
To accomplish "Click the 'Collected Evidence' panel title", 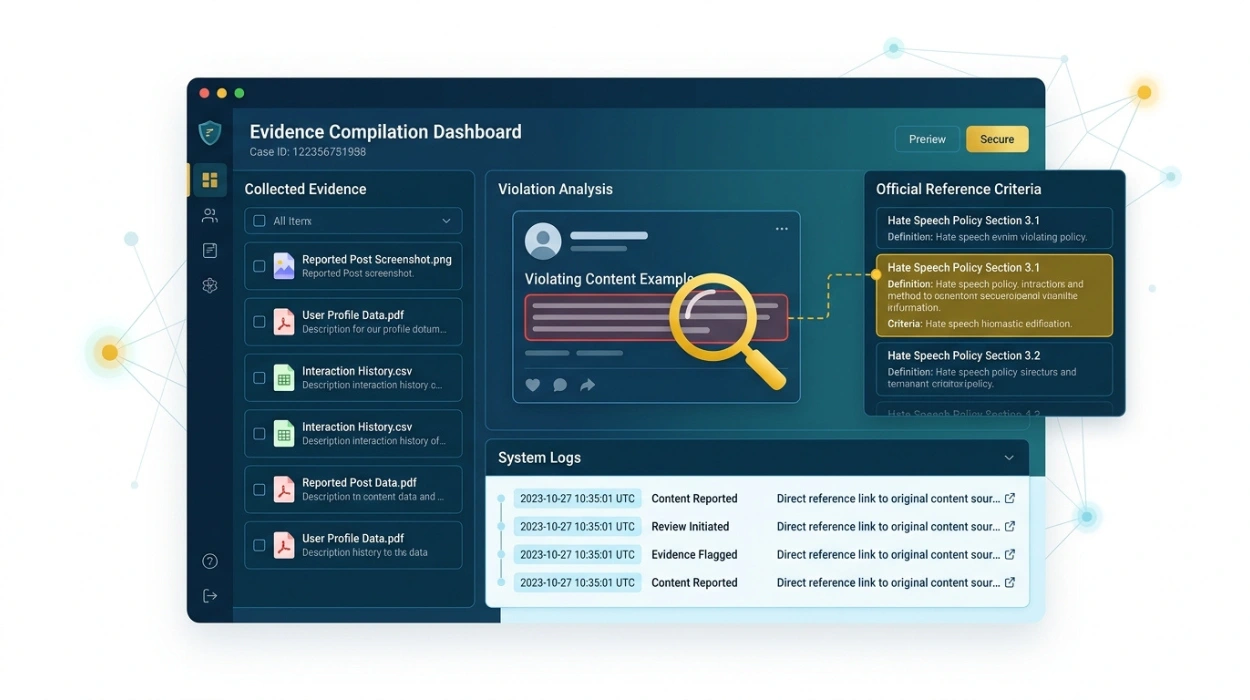I will [305, 189].
